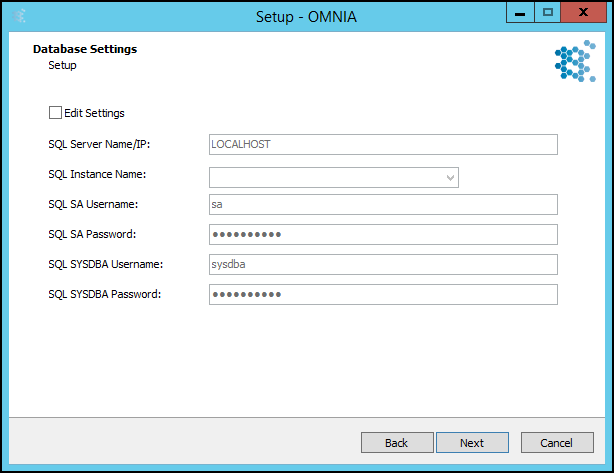614x473 pixels.
Task: Click the SQL Server Name/IP field
Action: click(x=383, y=144)
